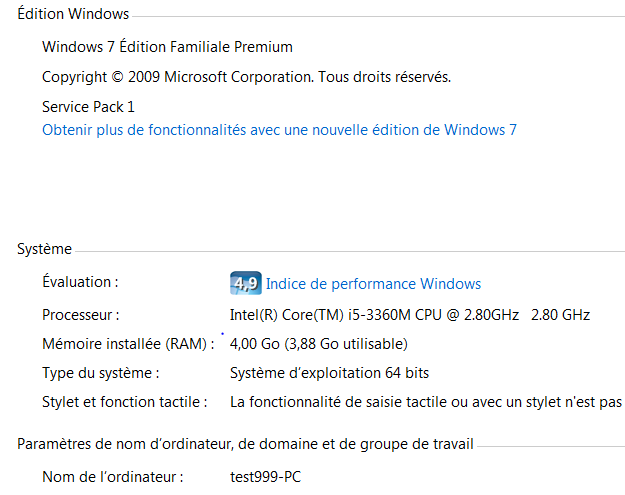The image size is (625, 495).
Task: Select the Windows 7 Édition Familiale Premium text
Action: pos(167,47)
